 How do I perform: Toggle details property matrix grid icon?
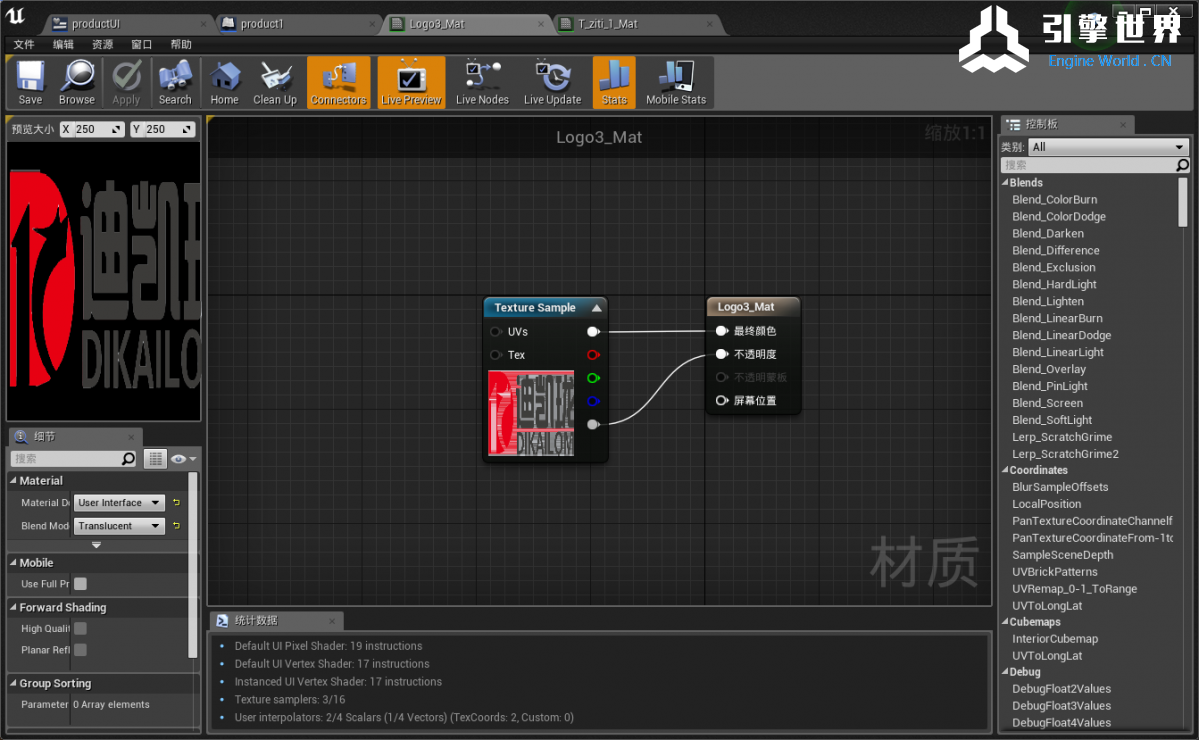(x=155, y=459)
